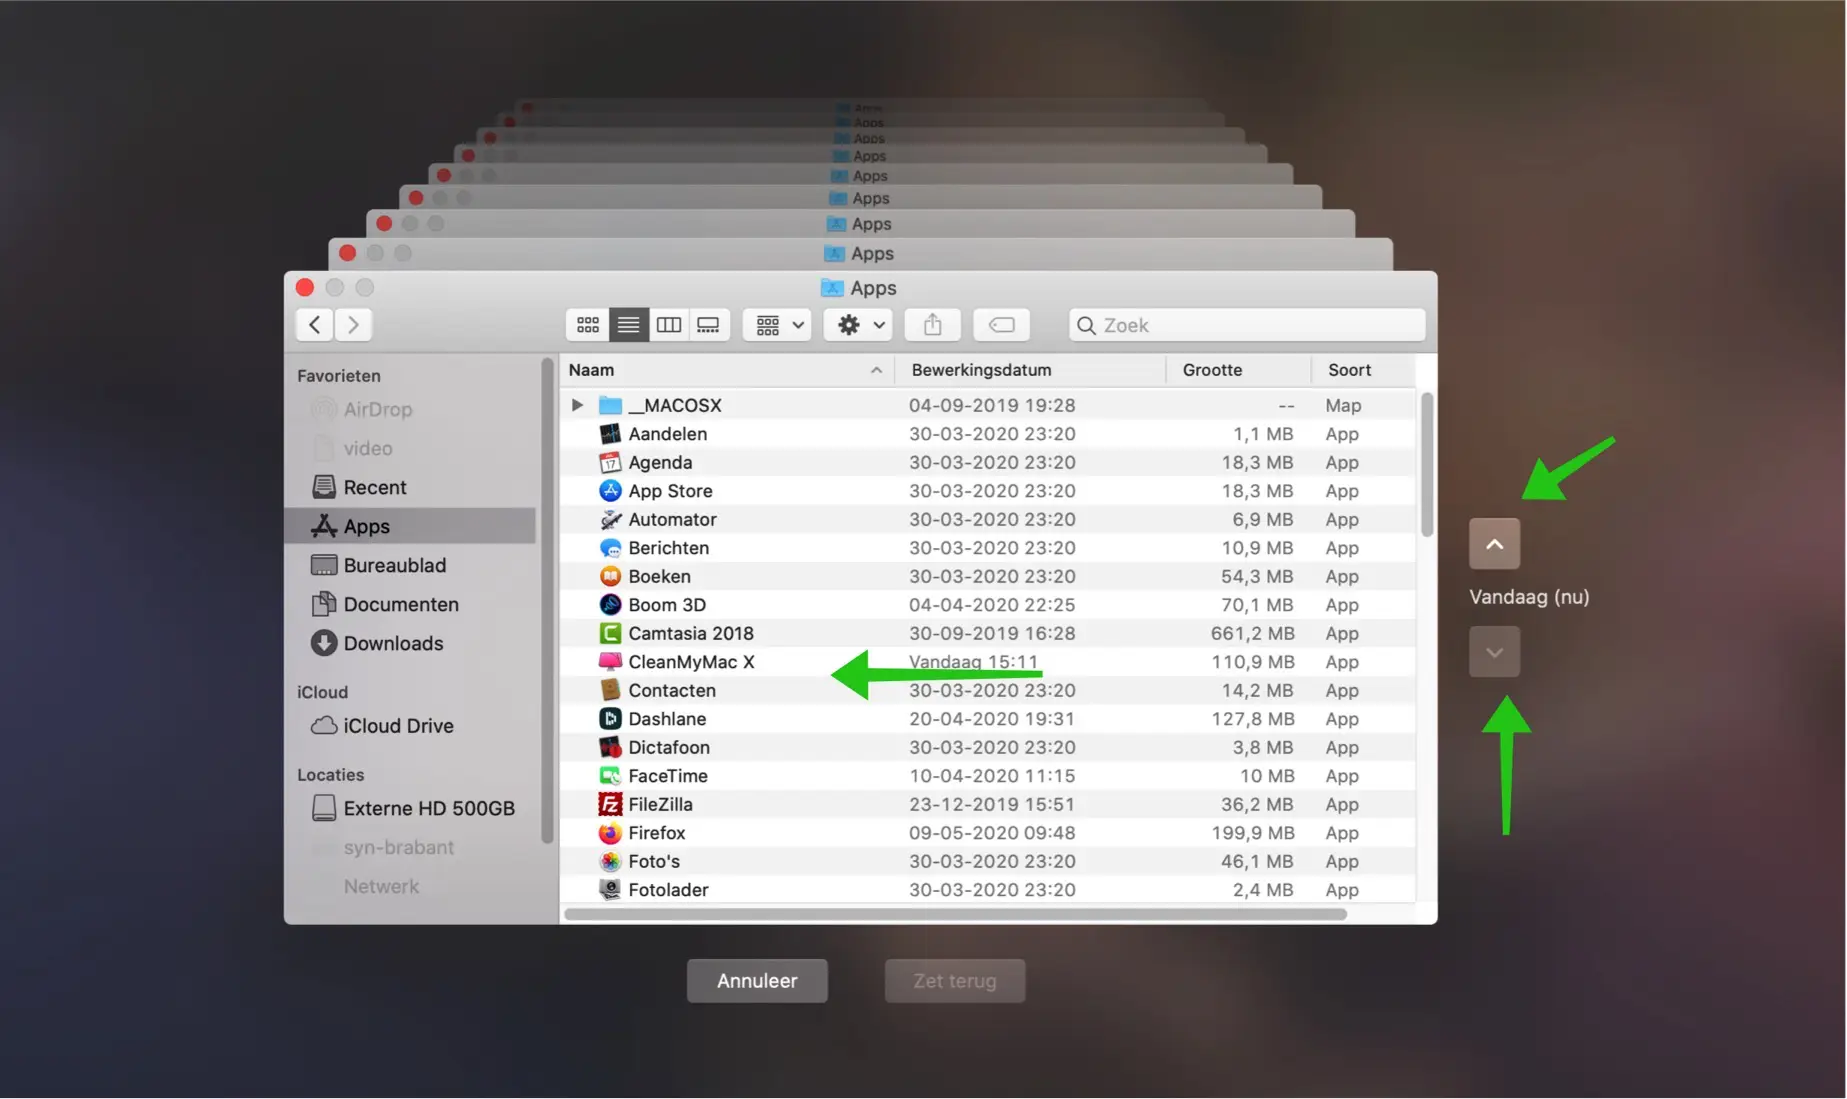This screenshot has height=1099, width=1847.
Task: Click the Aandelen app icon
Action: 610,434
